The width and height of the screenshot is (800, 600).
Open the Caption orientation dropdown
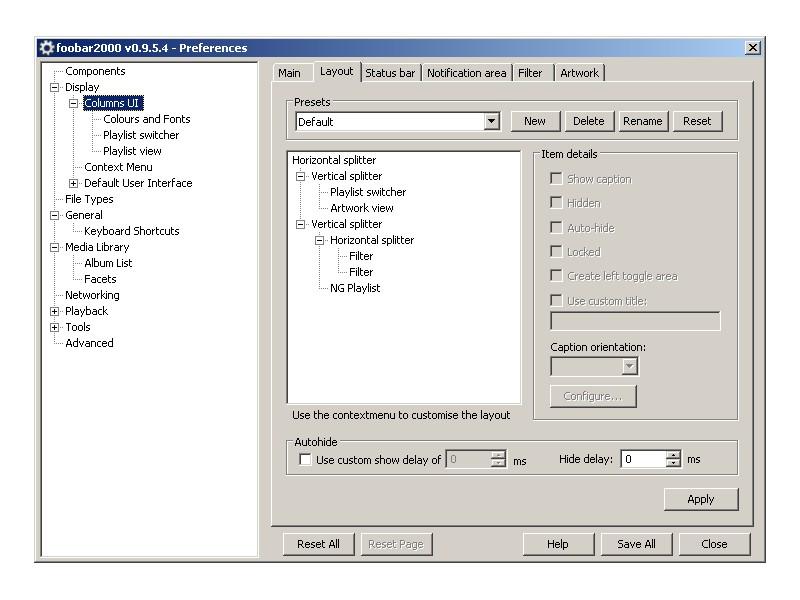click(x=630, y=366)
